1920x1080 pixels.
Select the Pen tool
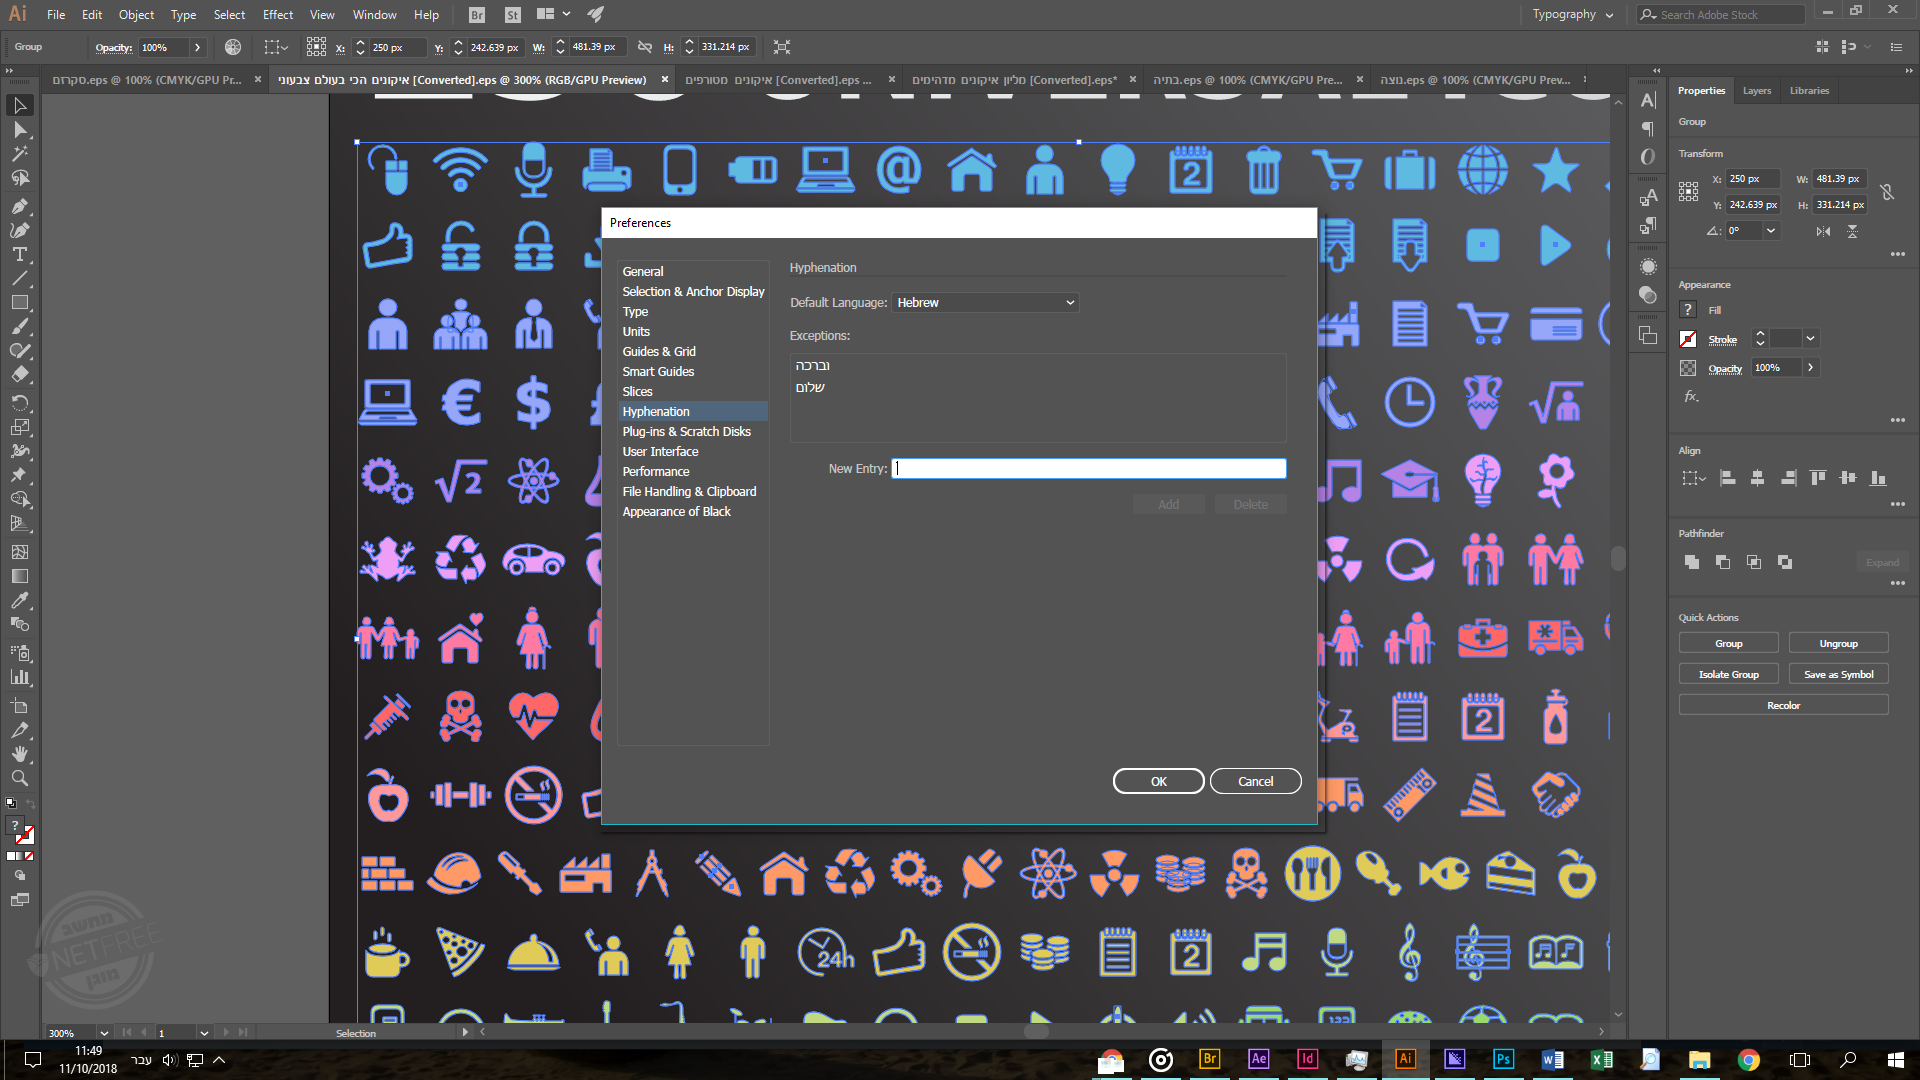pyautogui.click(x=19, y=206)
